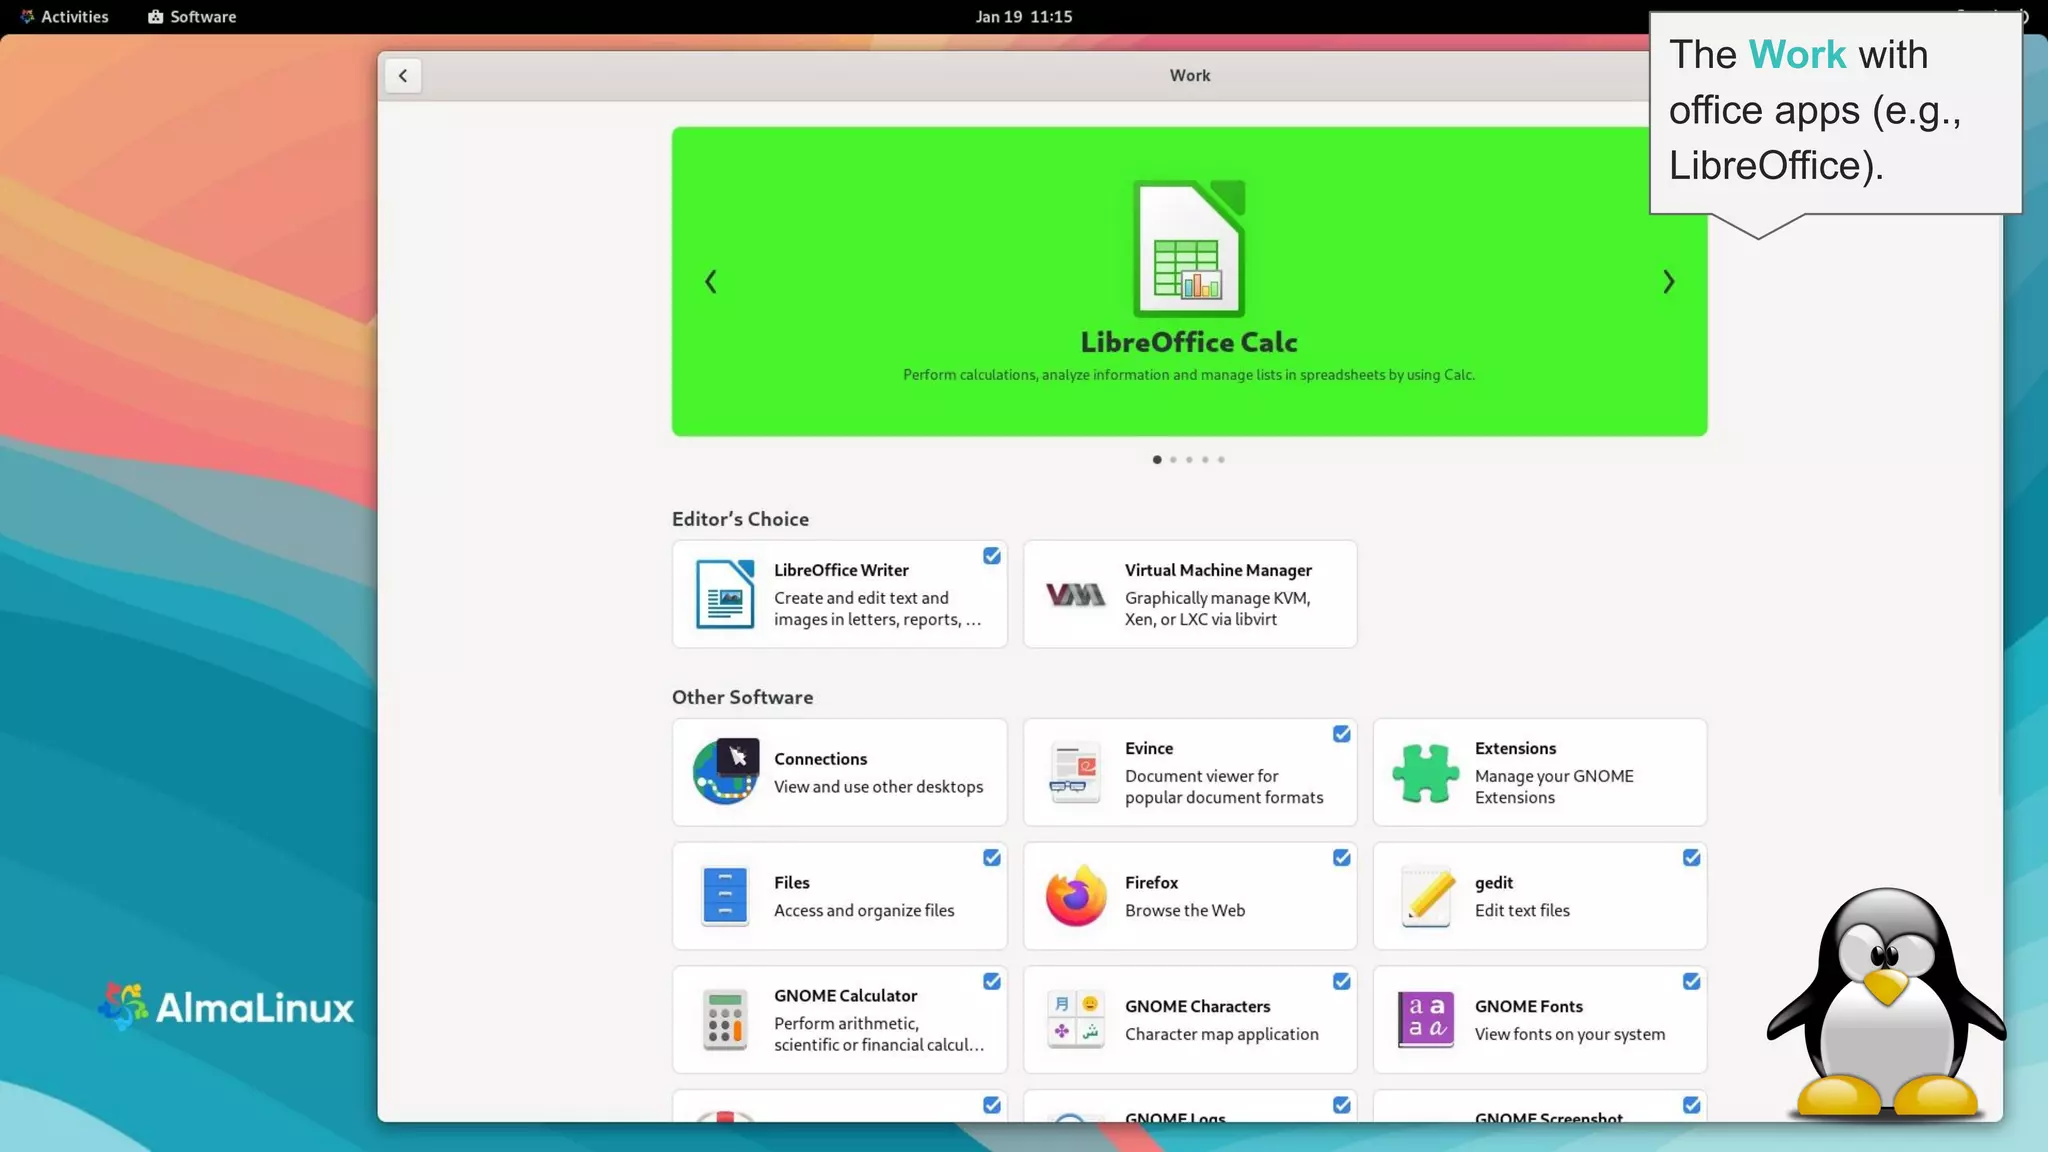Open LibreOffice Calc spreadsheet icon in banner

pos(1189,248)
